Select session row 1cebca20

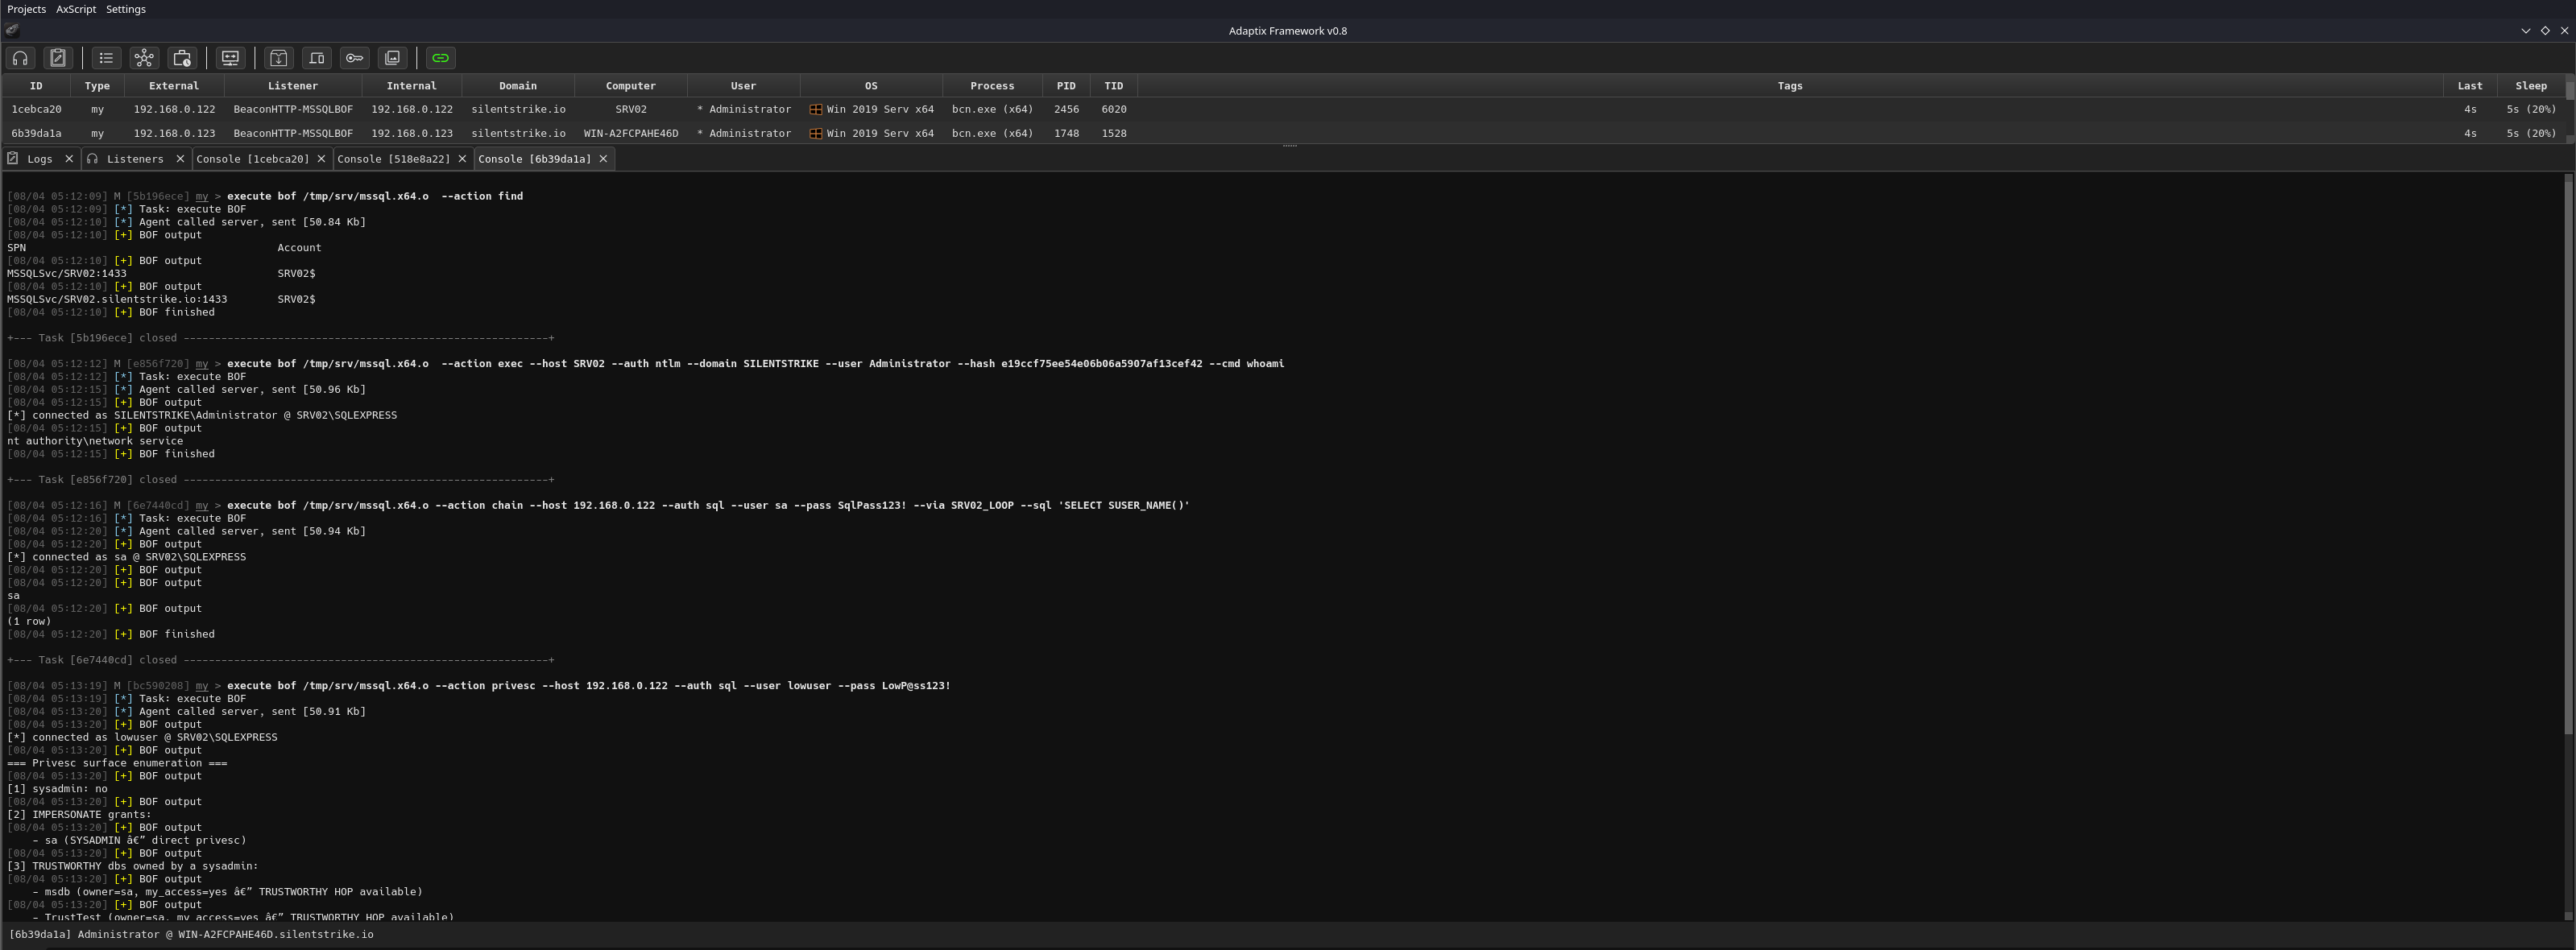36,109
